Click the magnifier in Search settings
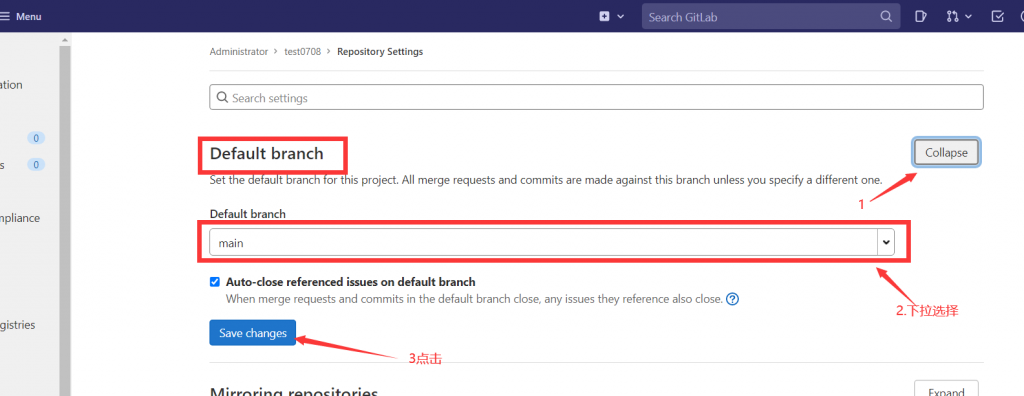Screen dimensions: 1024x396 coord(221,97)
